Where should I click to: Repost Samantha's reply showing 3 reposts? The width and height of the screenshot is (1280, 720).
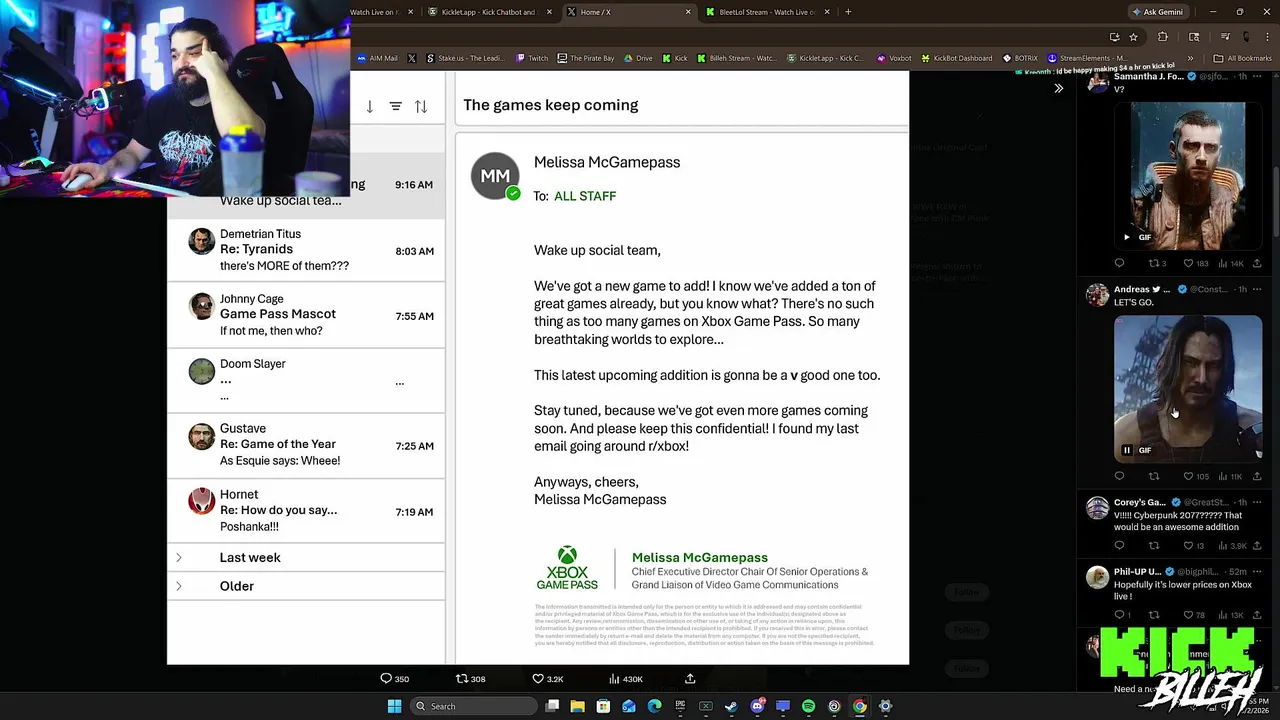tap(1153, 263)
